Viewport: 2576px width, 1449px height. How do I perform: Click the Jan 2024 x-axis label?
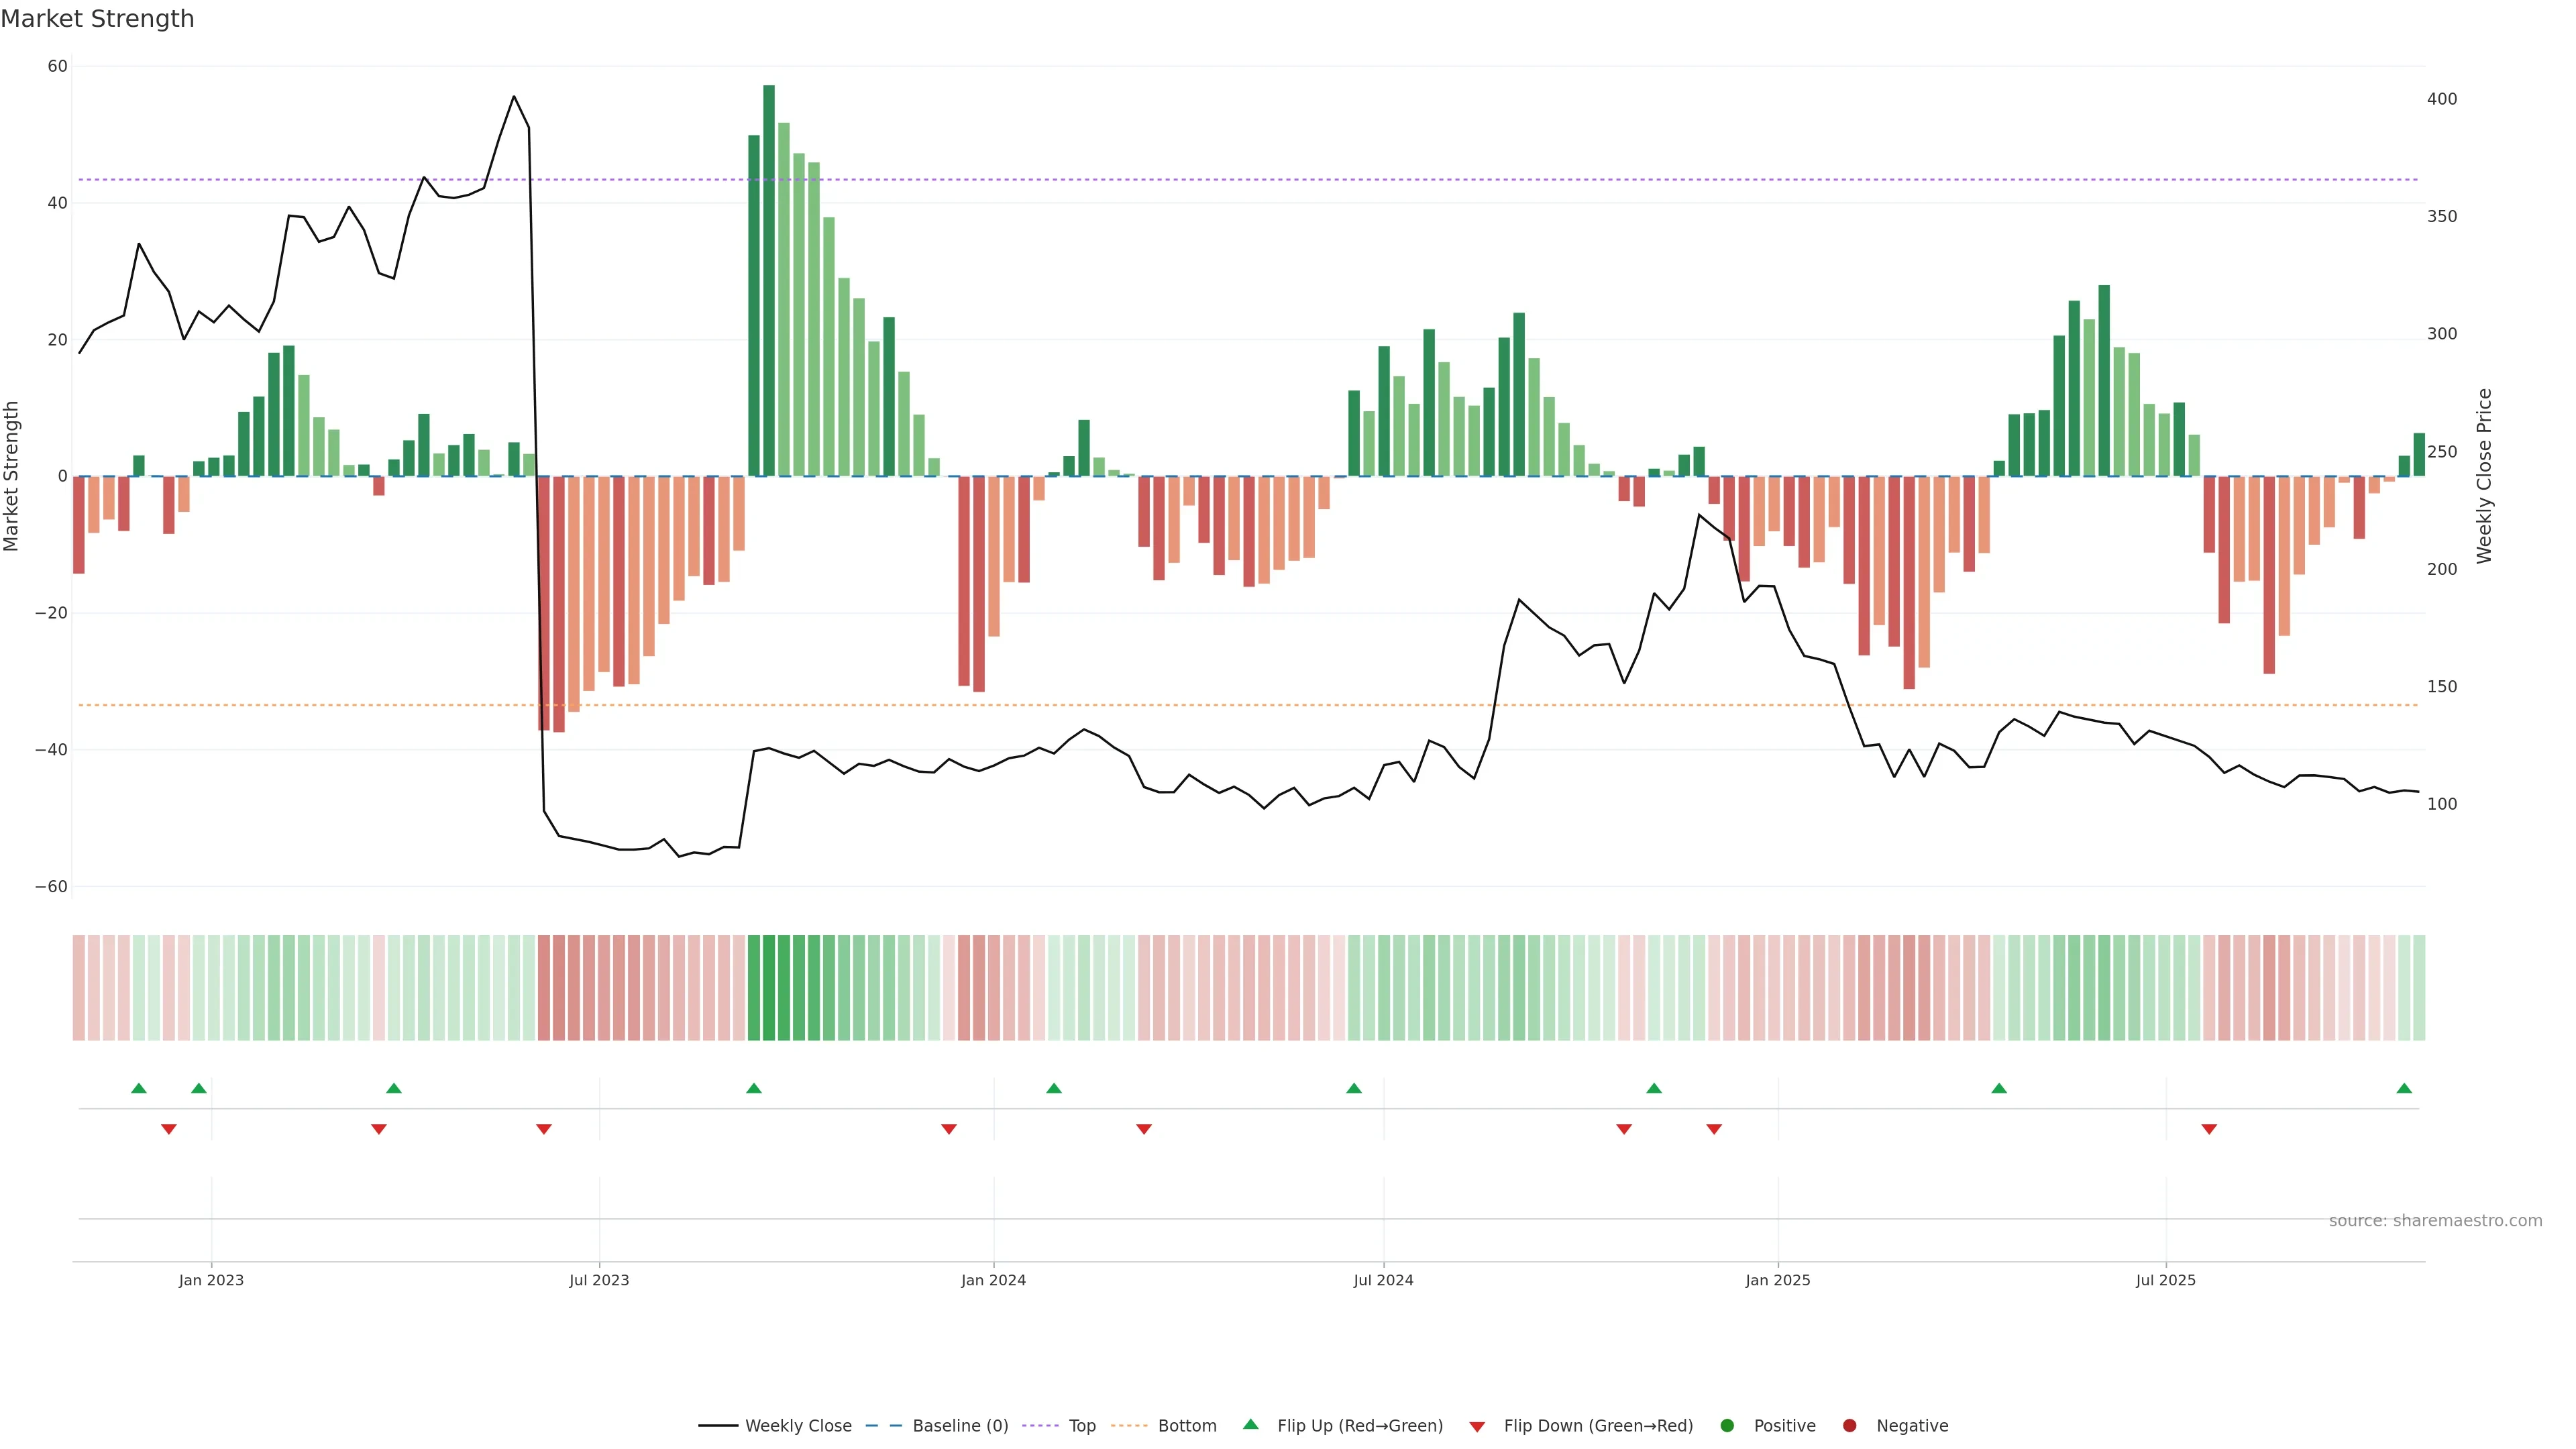pos(993,1280)
